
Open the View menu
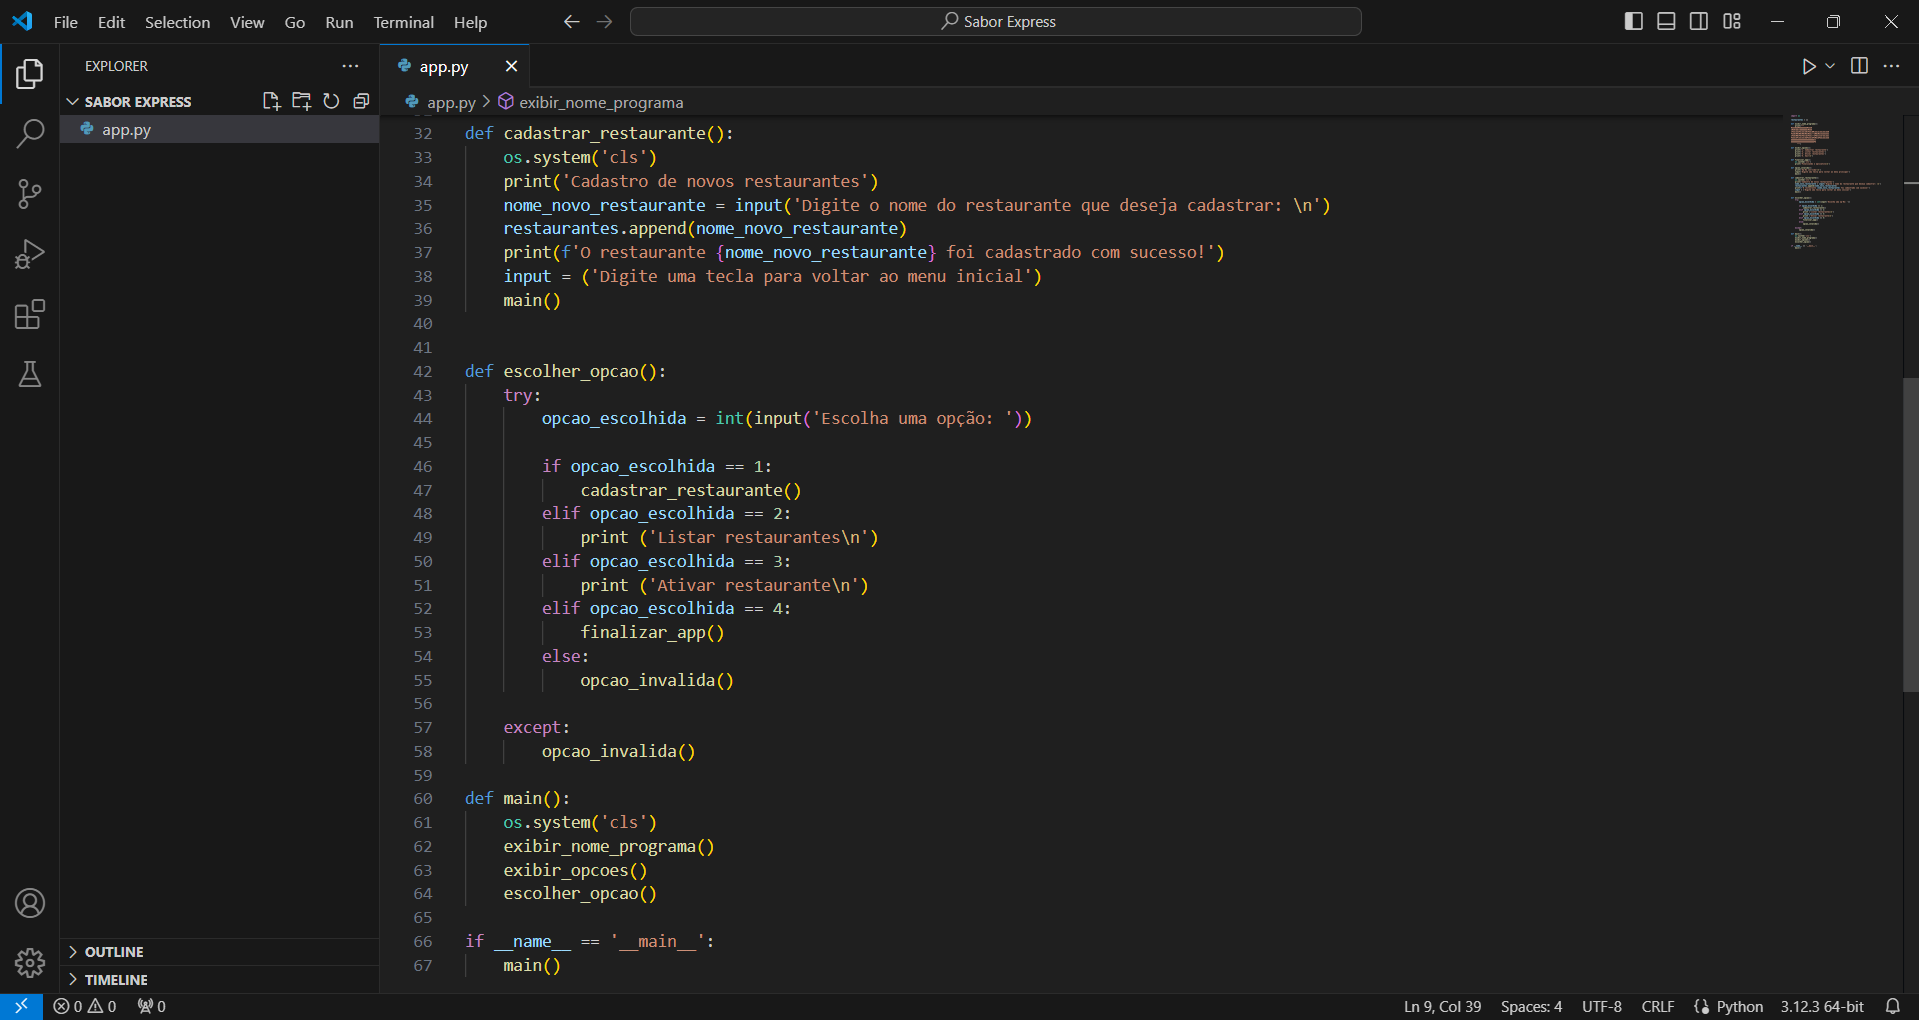click(247, 22)
